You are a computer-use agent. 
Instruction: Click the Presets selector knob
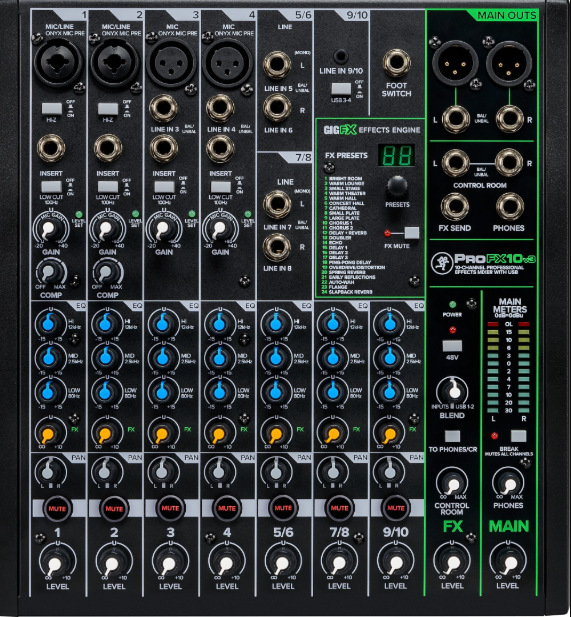click(x=397, y=187)
